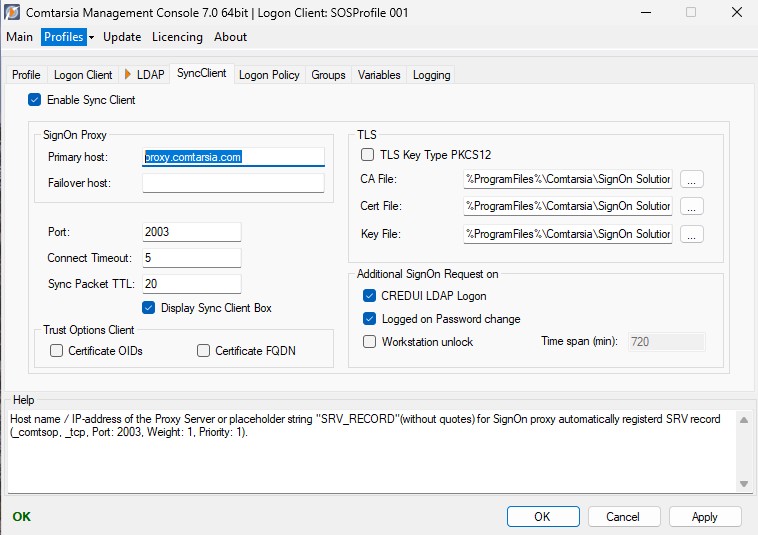Click the browse button for Cert File
Viewport: 758px width, 535px height.
tap(692, 206)
